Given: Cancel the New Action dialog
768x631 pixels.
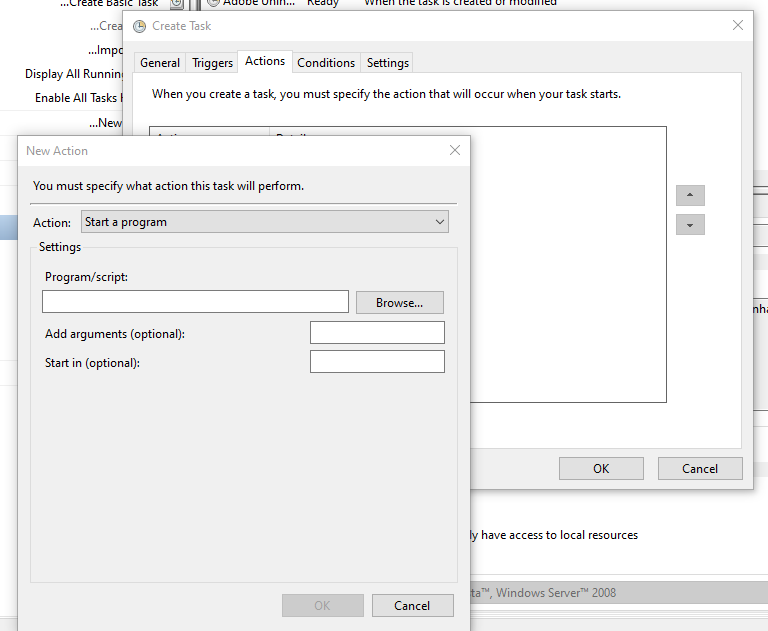Looking at the screenshot, I should coord(412,606).
